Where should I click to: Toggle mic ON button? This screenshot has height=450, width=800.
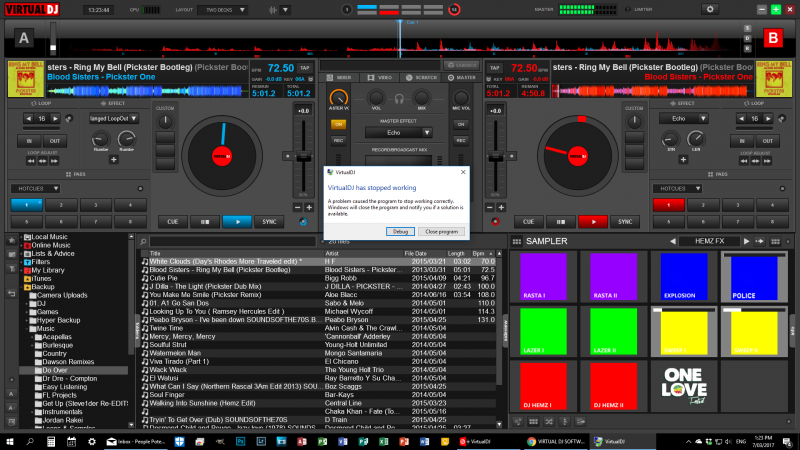coord(461,124)
